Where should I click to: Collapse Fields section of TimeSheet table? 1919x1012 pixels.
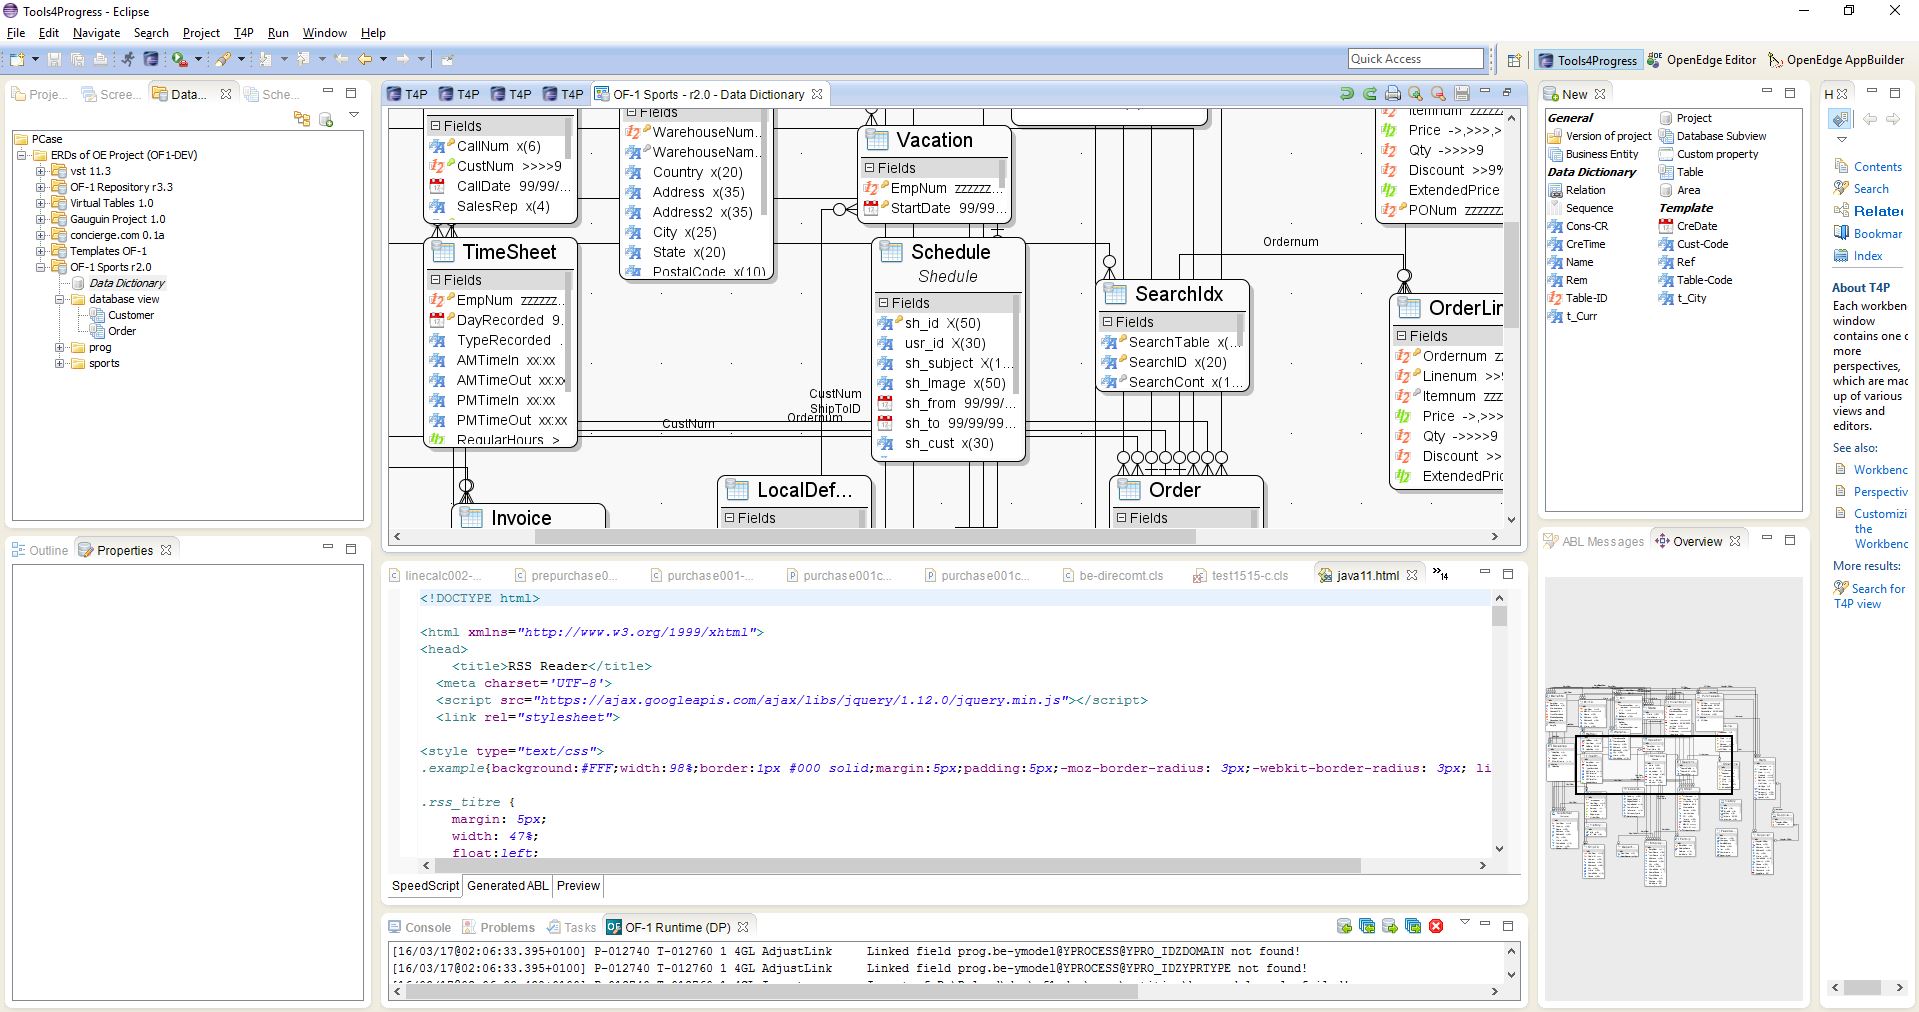436,280
